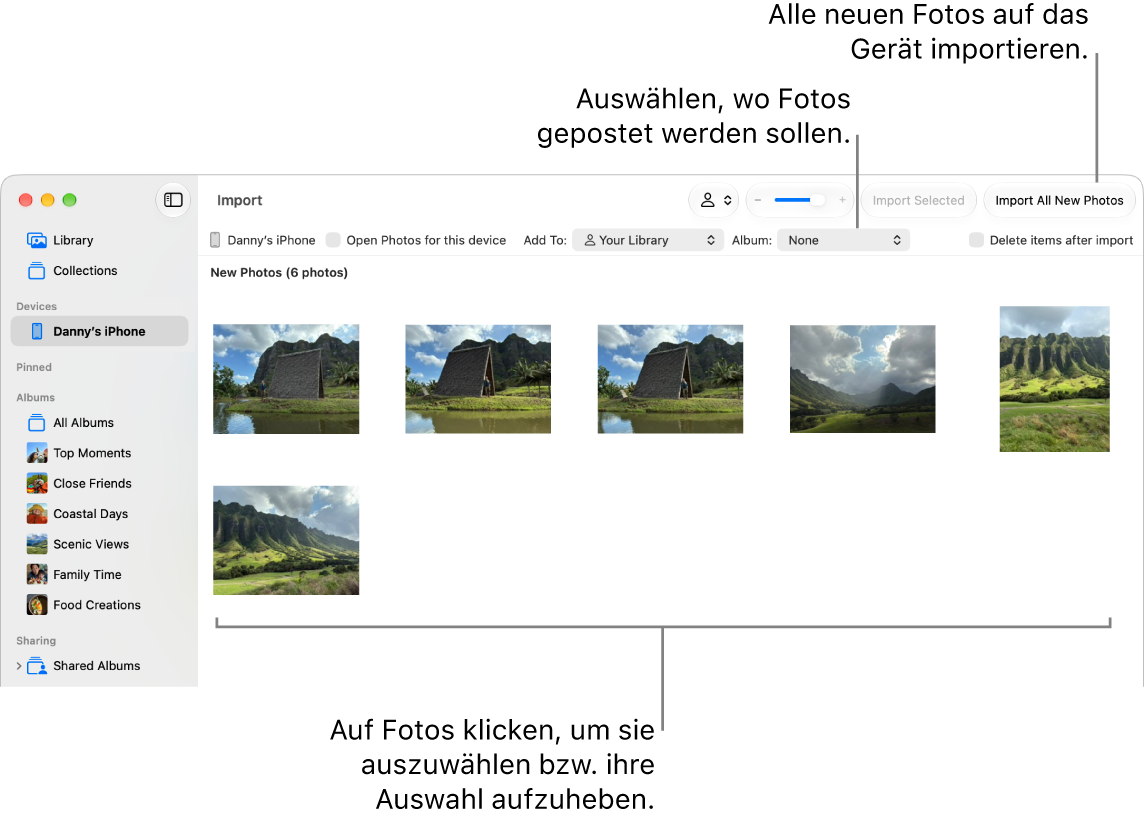Select the portrait green cliffs photo thumbnail
The width and height of the screenshot is (1144, 819).
(x=1054, y=379)
